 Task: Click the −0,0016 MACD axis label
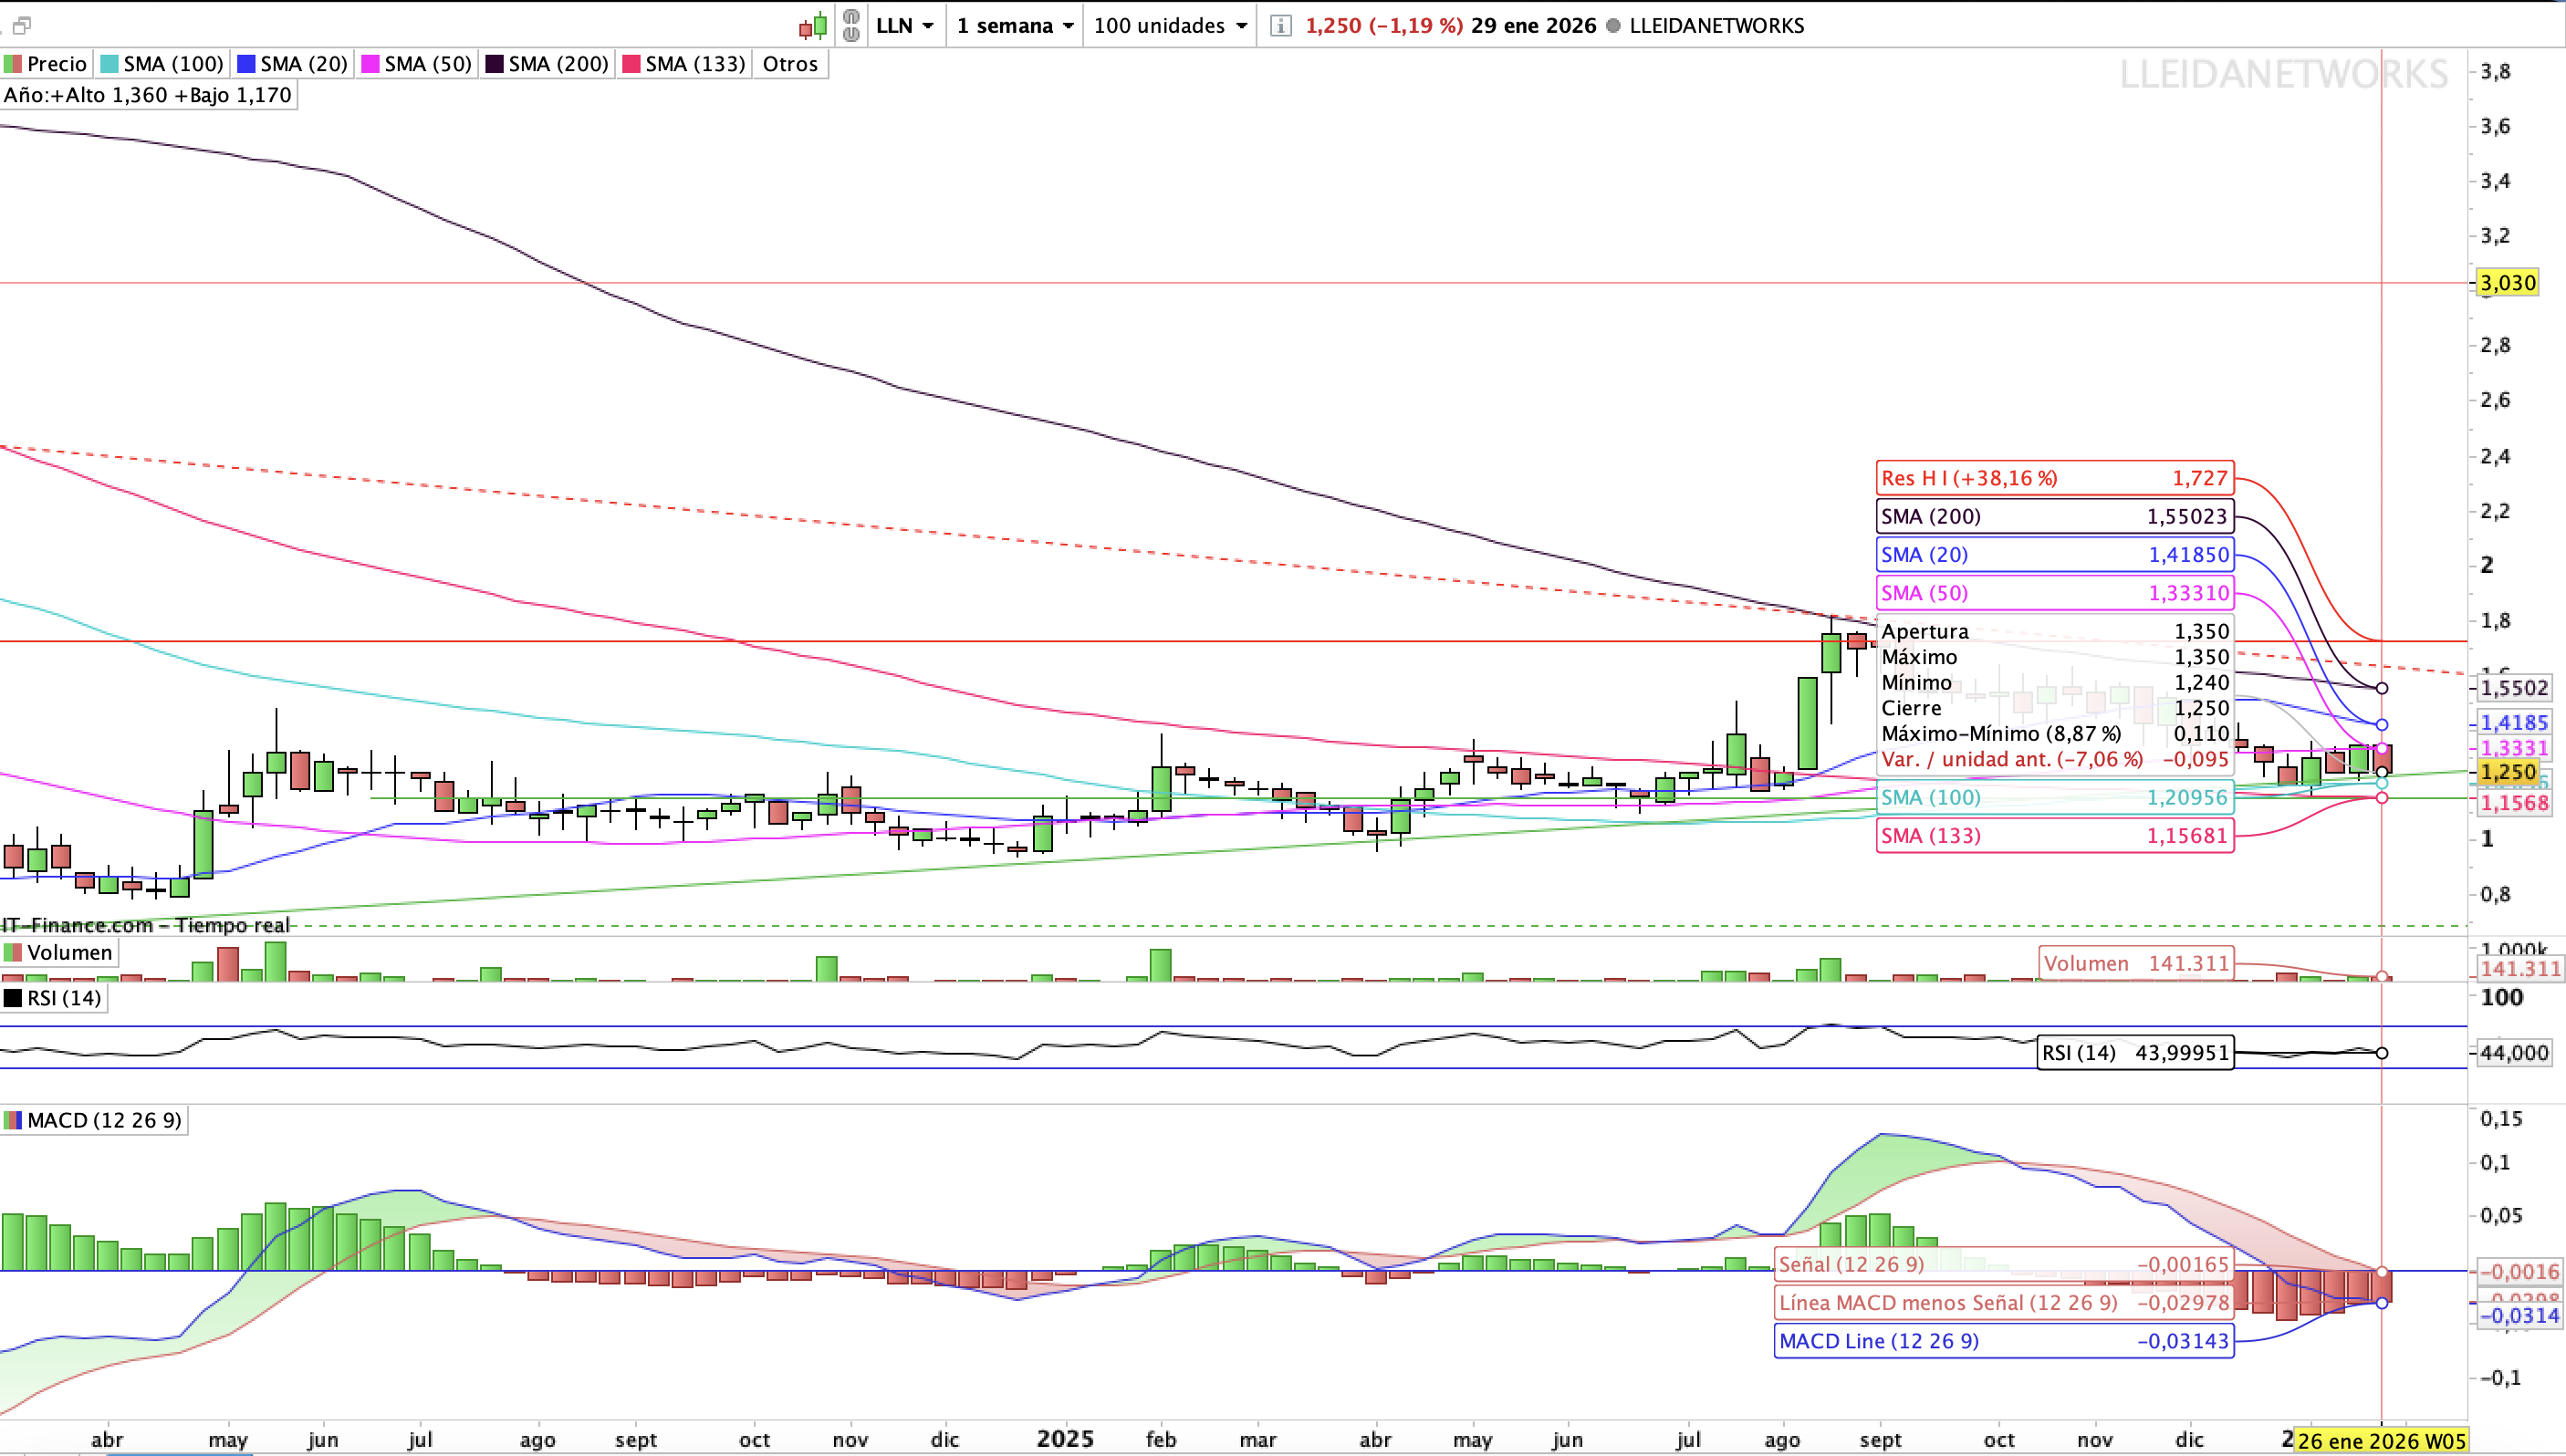coord(2519,1272)
